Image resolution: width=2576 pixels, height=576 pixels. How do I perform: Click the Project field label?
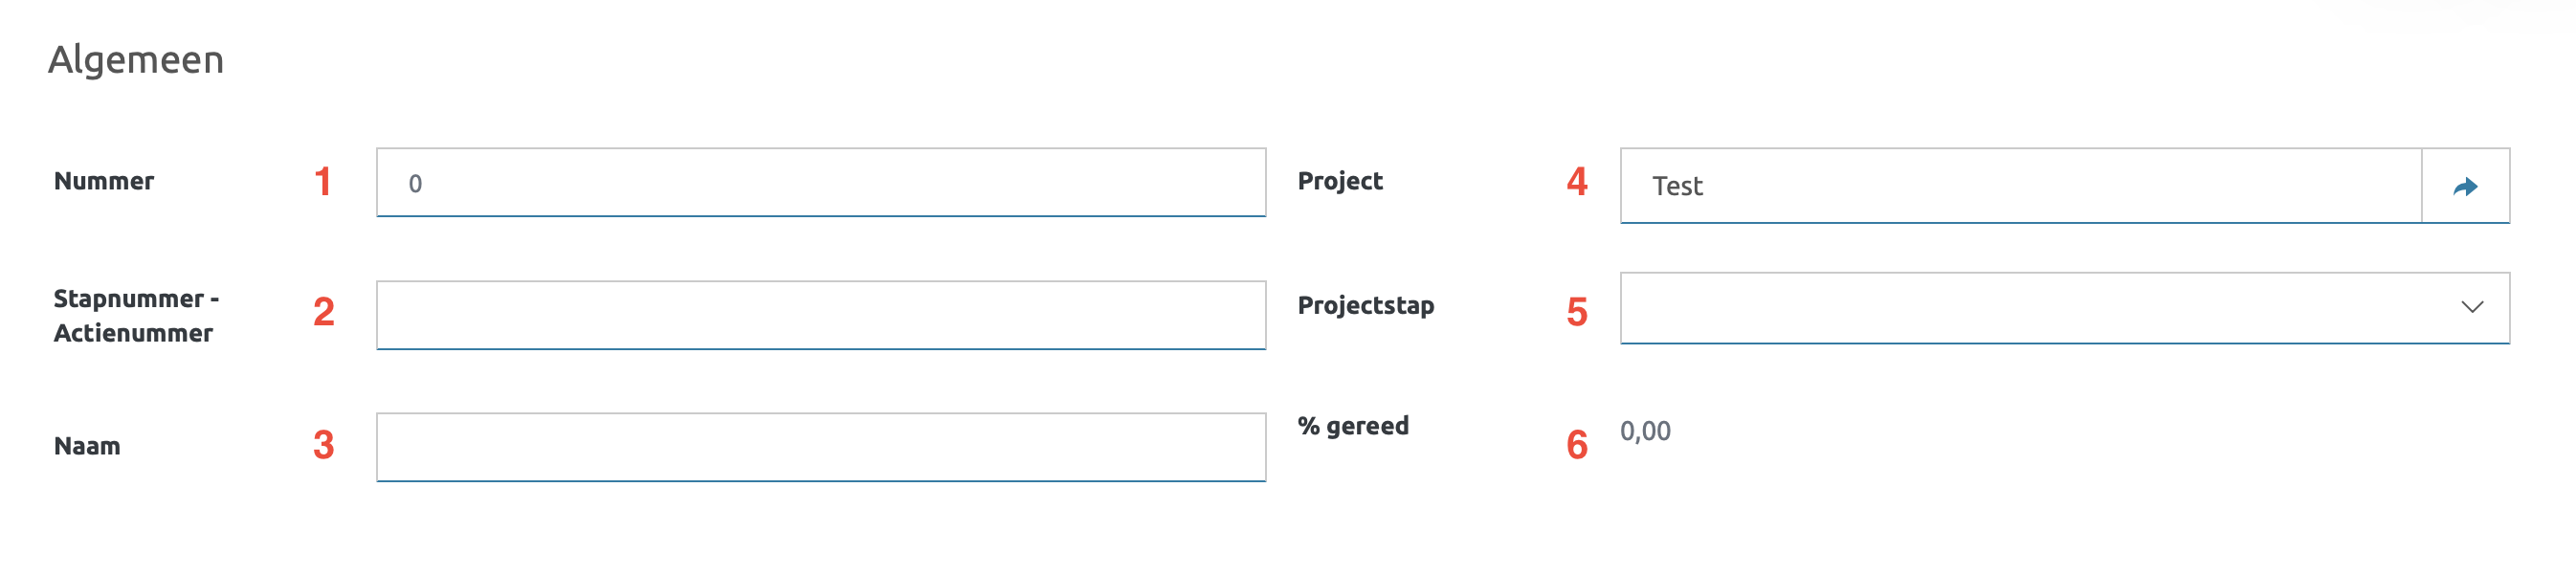tap(1340, 181)
